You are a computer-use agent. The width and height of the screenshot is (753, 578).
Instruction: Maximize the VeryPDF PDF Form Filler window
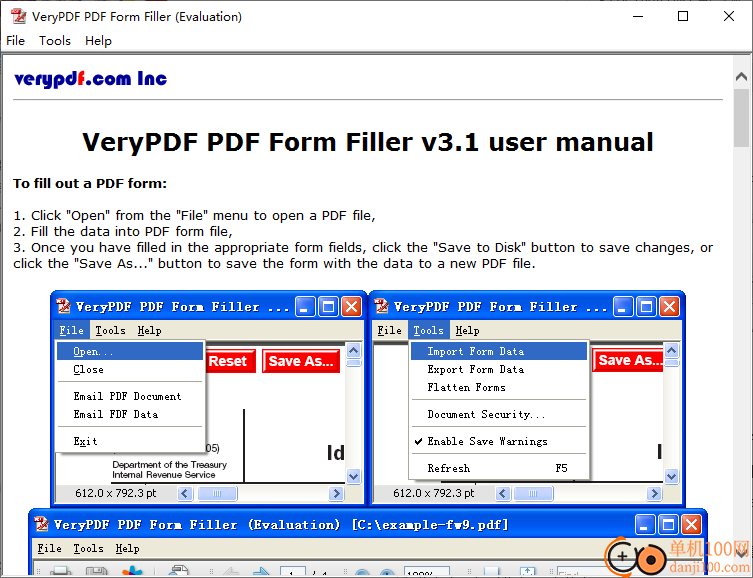click(682, 16)
